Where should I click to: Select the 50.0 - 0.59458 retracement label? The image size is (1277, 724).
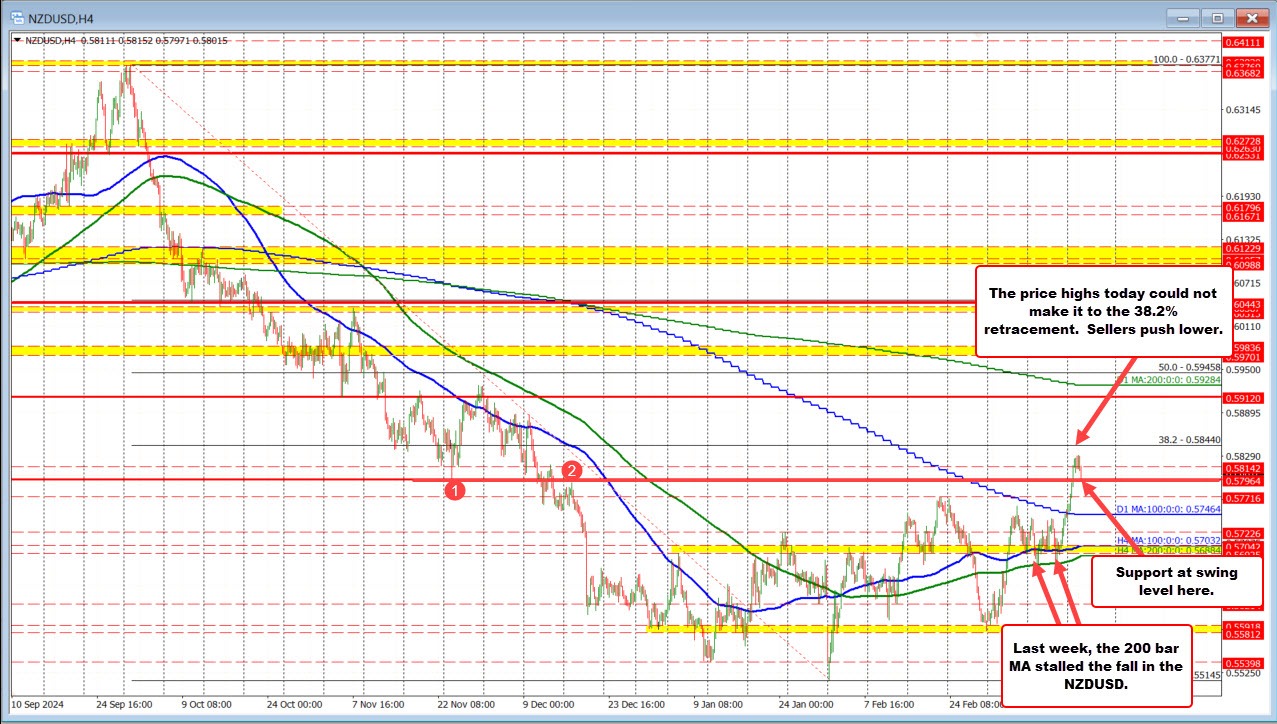point(1189,367)
